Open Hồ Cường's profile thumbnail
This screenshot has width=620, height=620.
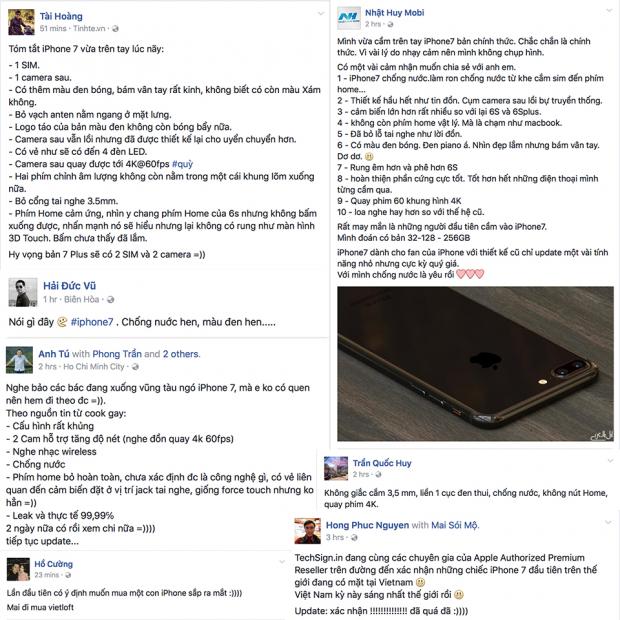click(18, 569)
